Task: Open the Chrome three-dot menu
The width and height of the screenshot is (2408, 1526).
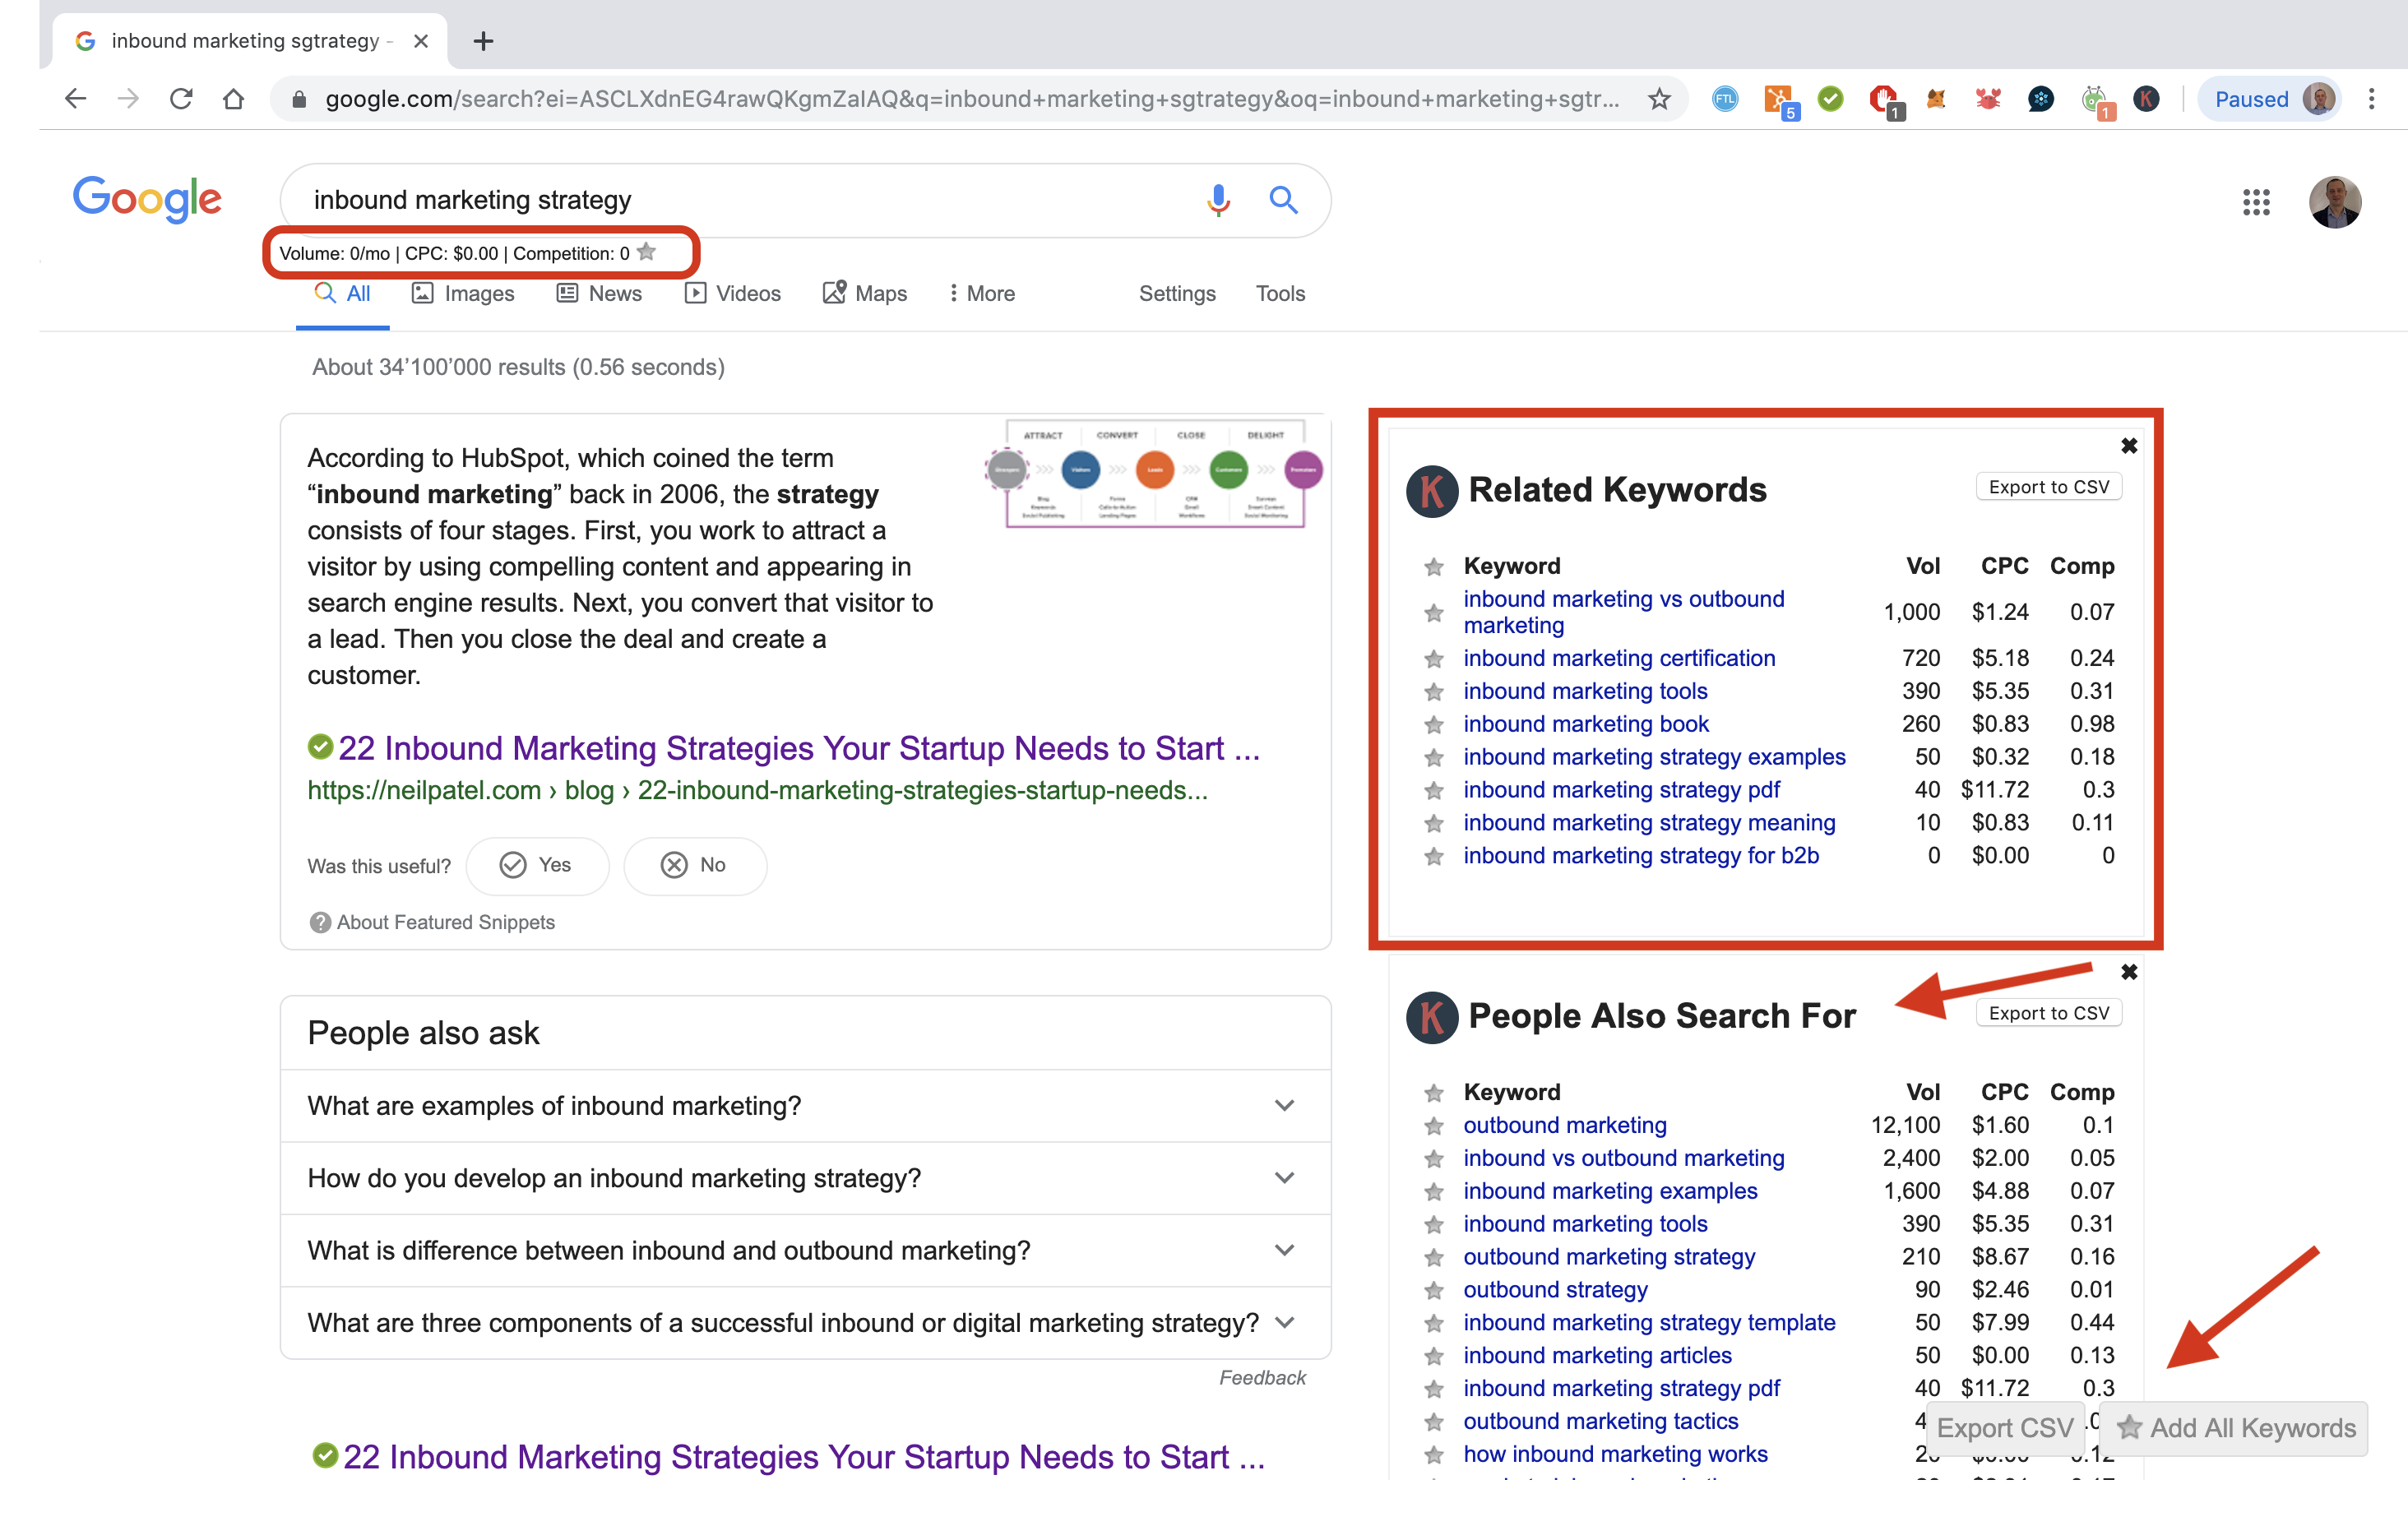Action: (2371, 99)
